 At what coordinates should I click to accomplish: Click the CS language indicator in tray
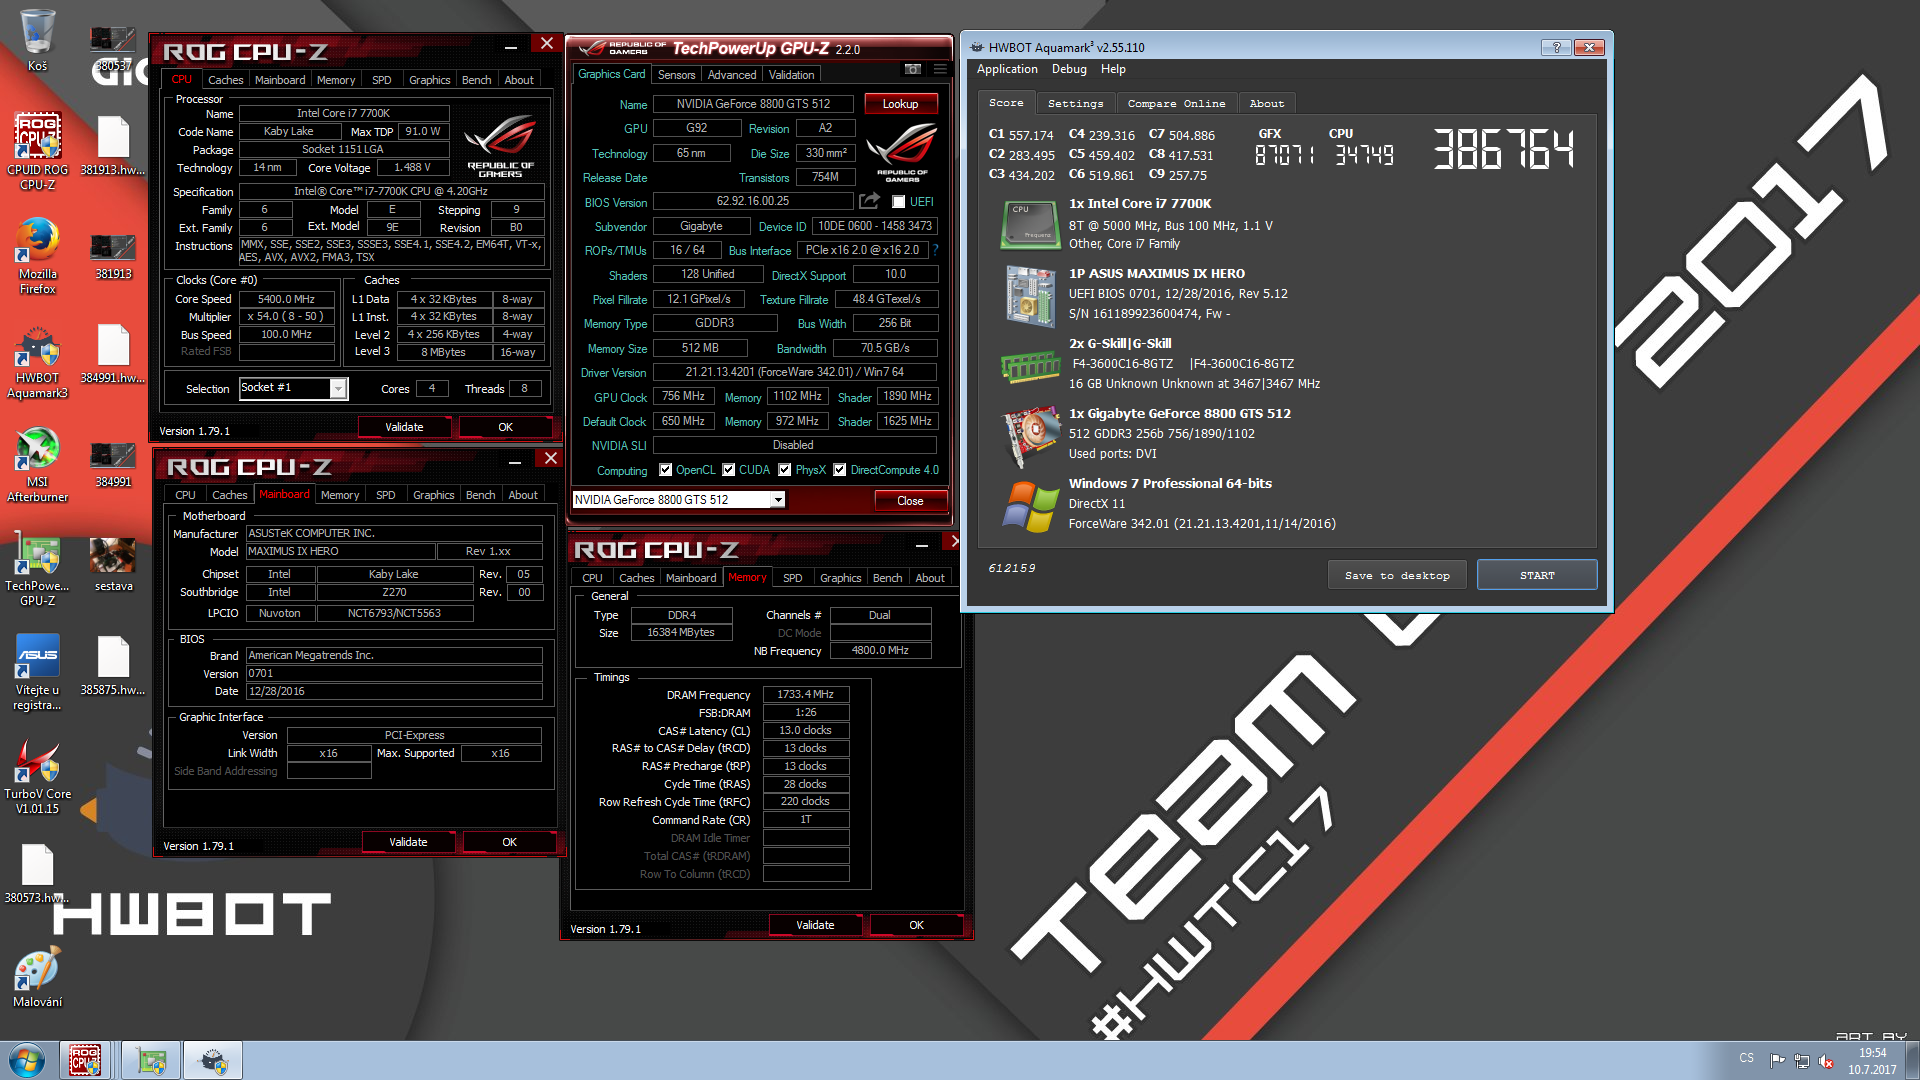(x=1746, y=1058)
